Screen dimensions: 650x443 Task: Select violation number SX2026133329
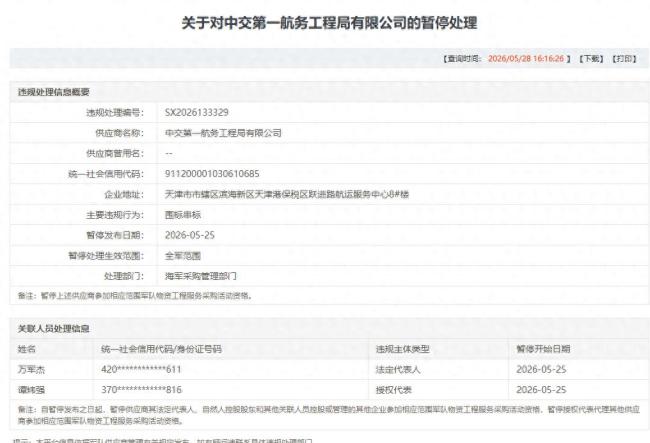tap(196, 112)
